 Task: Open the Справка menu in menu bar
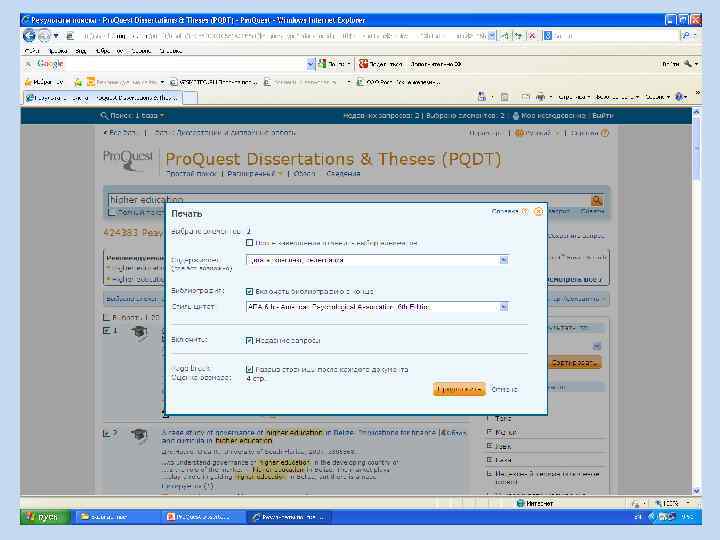pos(171,51)
